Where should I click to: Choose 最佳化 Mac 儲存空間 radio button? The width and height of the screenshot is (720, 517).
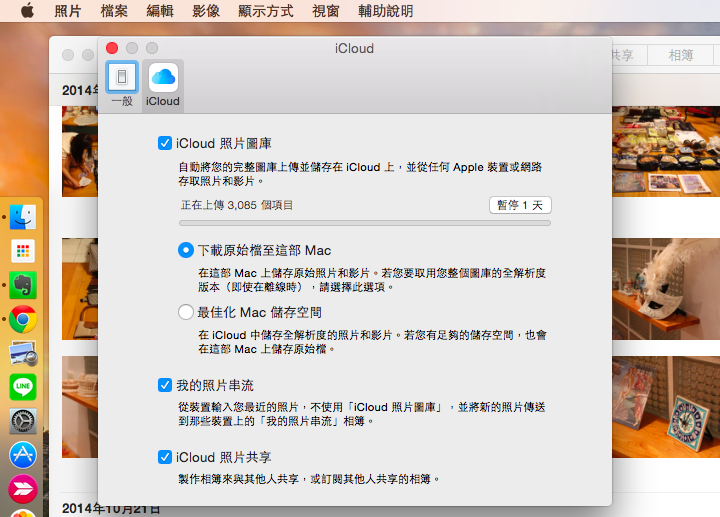pyautogui.click(x=186, y=312)
